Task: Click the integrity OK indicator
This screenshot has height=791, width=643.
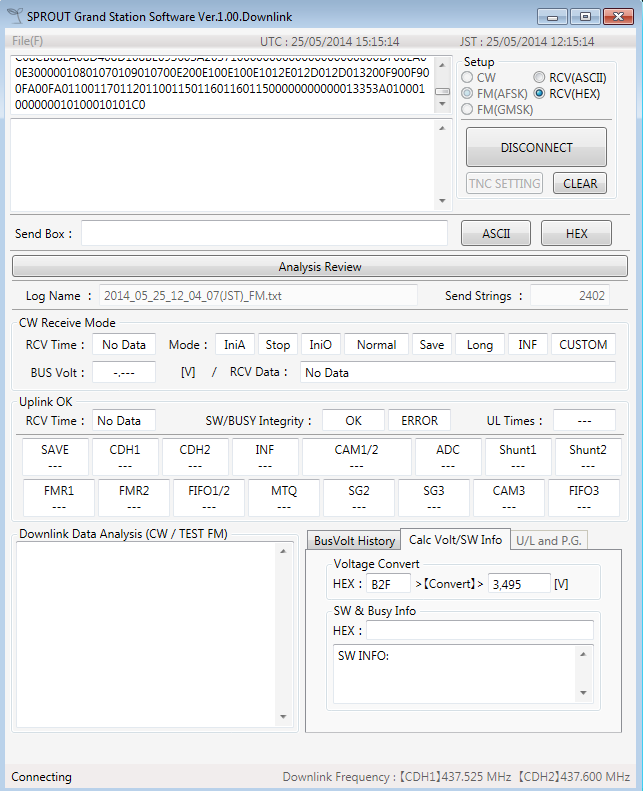Action: tap(353, 420)
